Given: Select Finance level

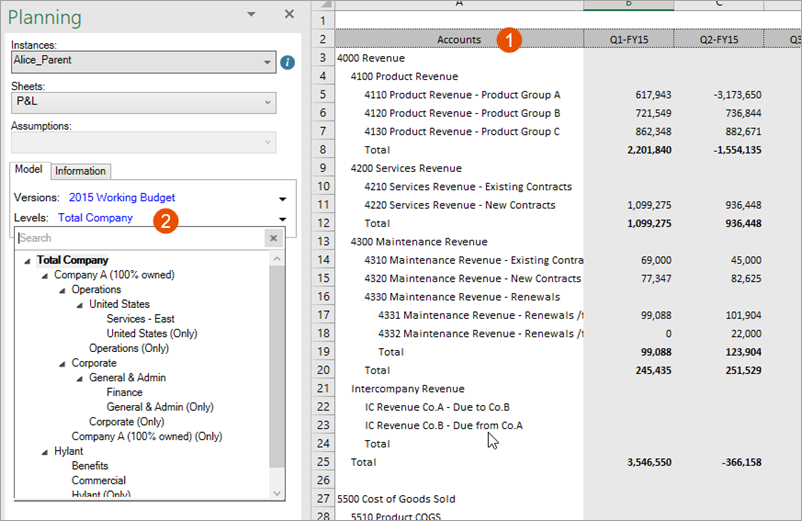Looking at the screenshot, I should [x=124, y=392].
